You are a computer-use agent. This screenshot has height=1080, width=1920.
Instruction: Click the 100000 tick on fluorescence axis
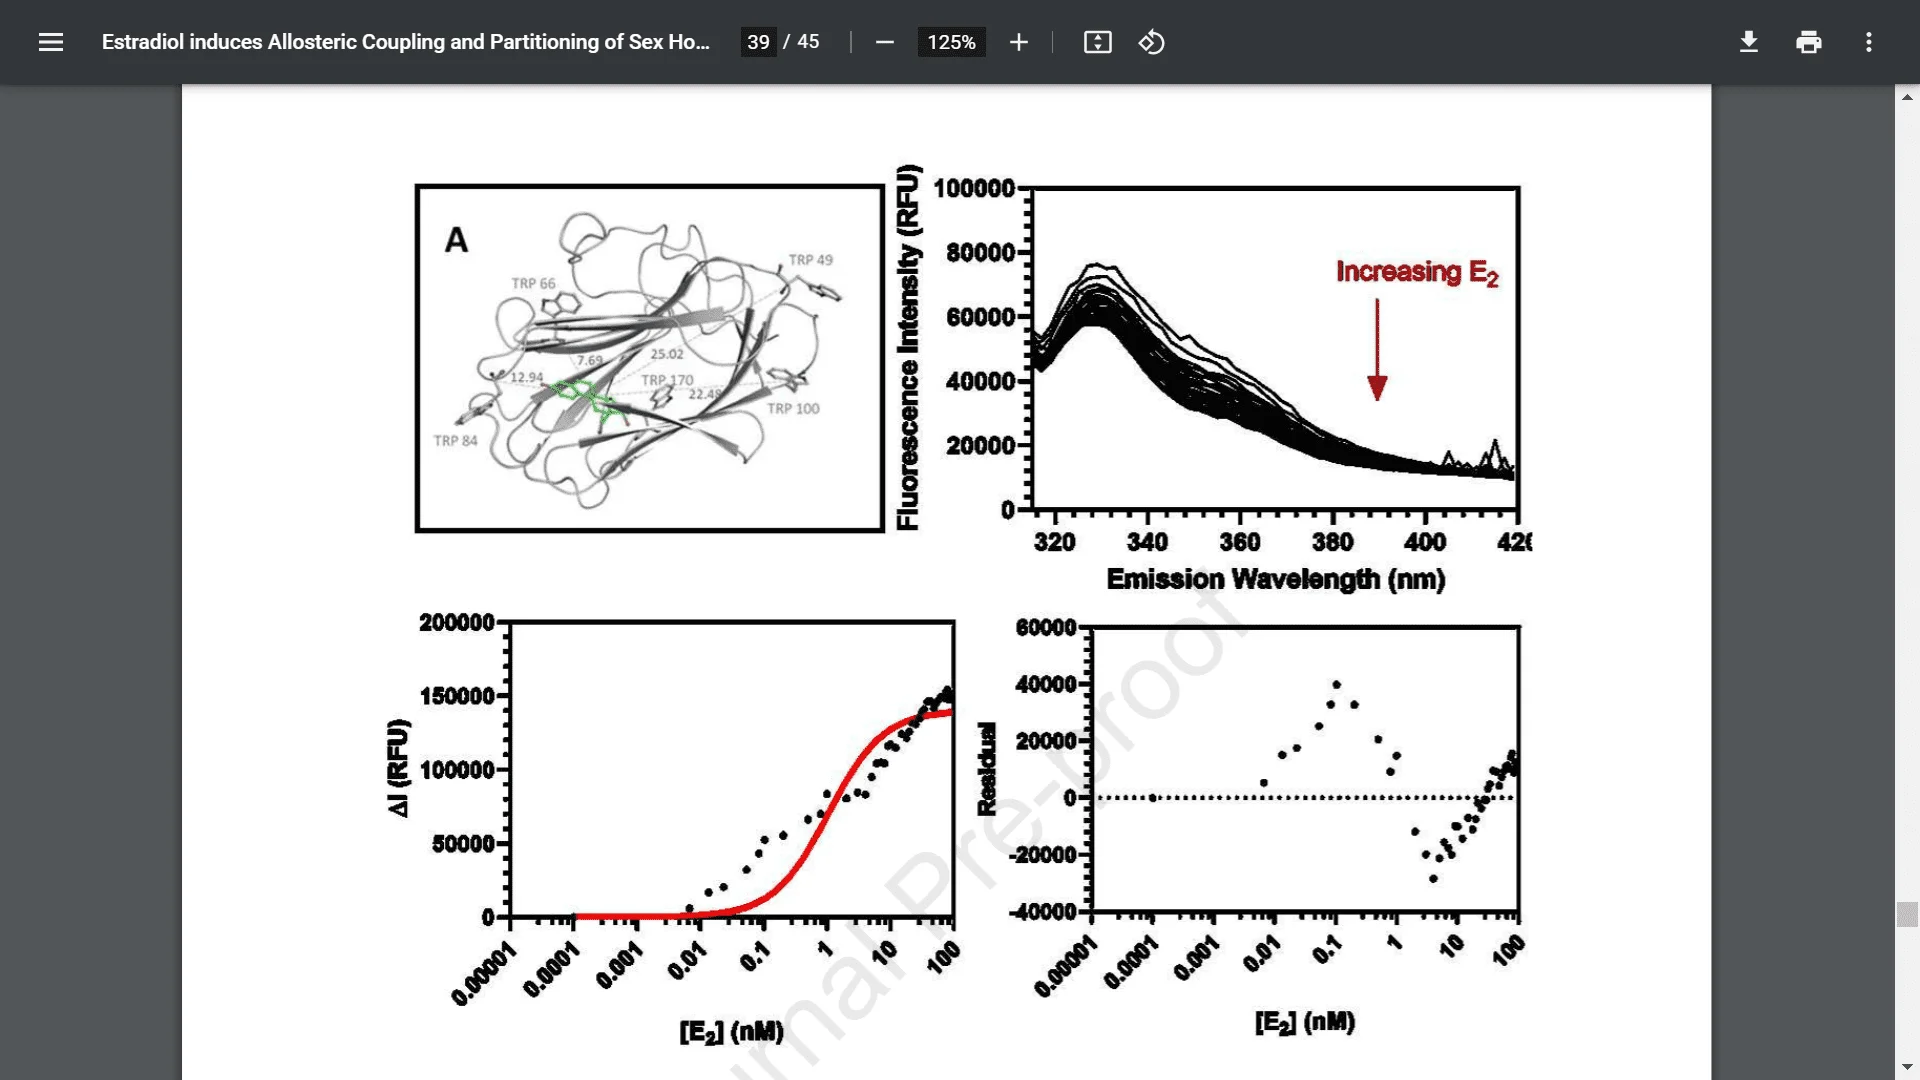click(x=974, y=188)
